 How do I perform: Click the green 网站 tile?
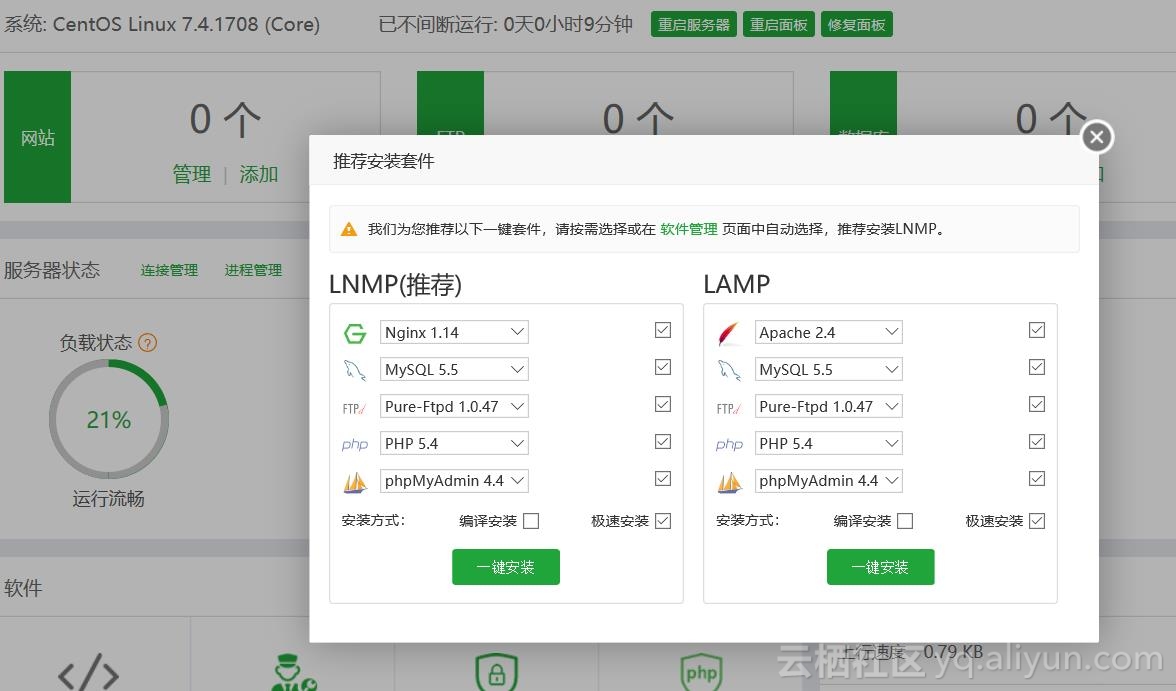click(x=38, y=137)
